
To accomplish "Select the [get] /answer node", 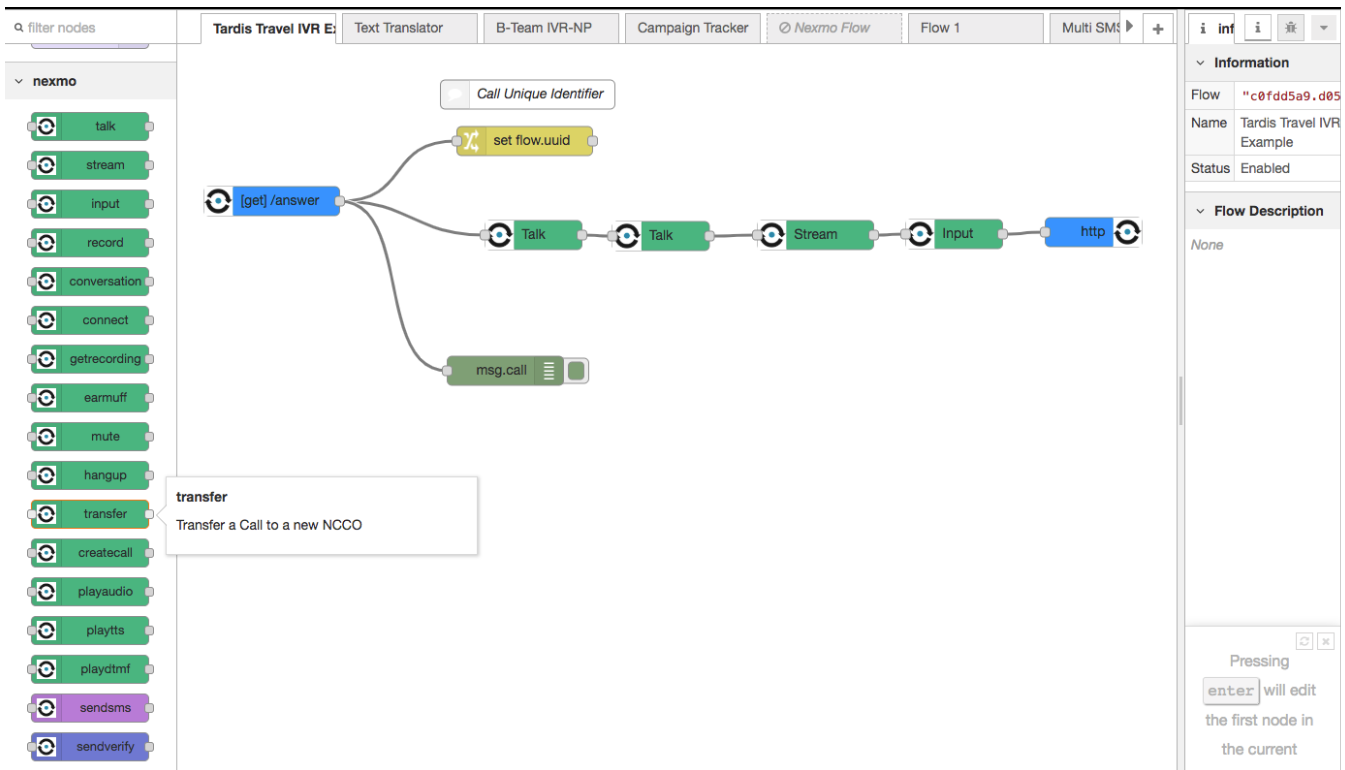I will (x=279, y=201).
